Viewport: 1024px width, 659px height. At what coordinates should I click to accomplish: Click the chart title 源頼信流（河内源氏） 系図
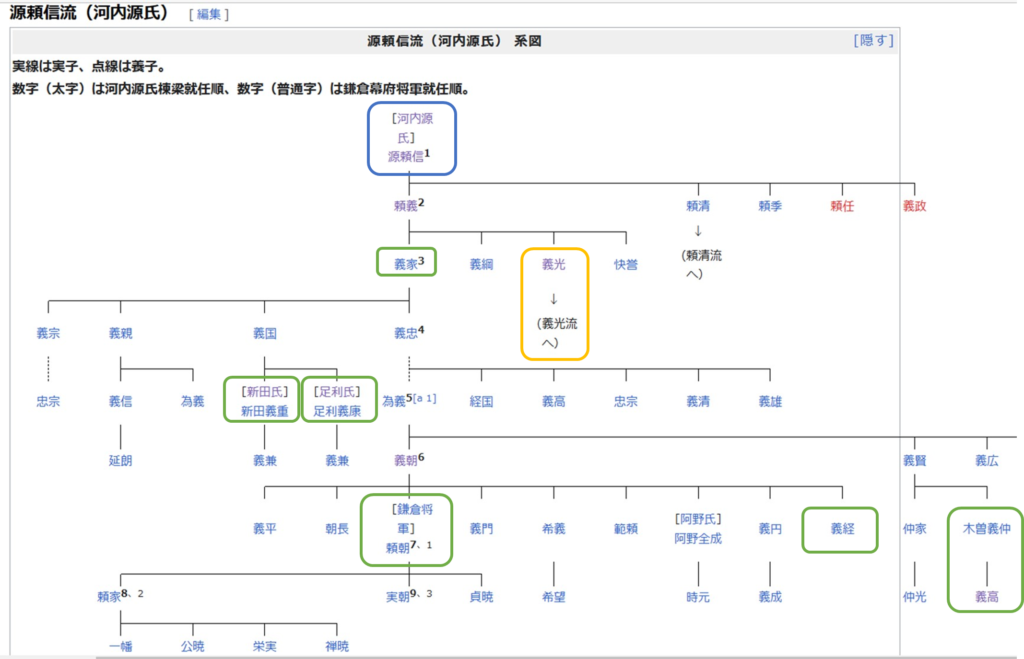455,41
